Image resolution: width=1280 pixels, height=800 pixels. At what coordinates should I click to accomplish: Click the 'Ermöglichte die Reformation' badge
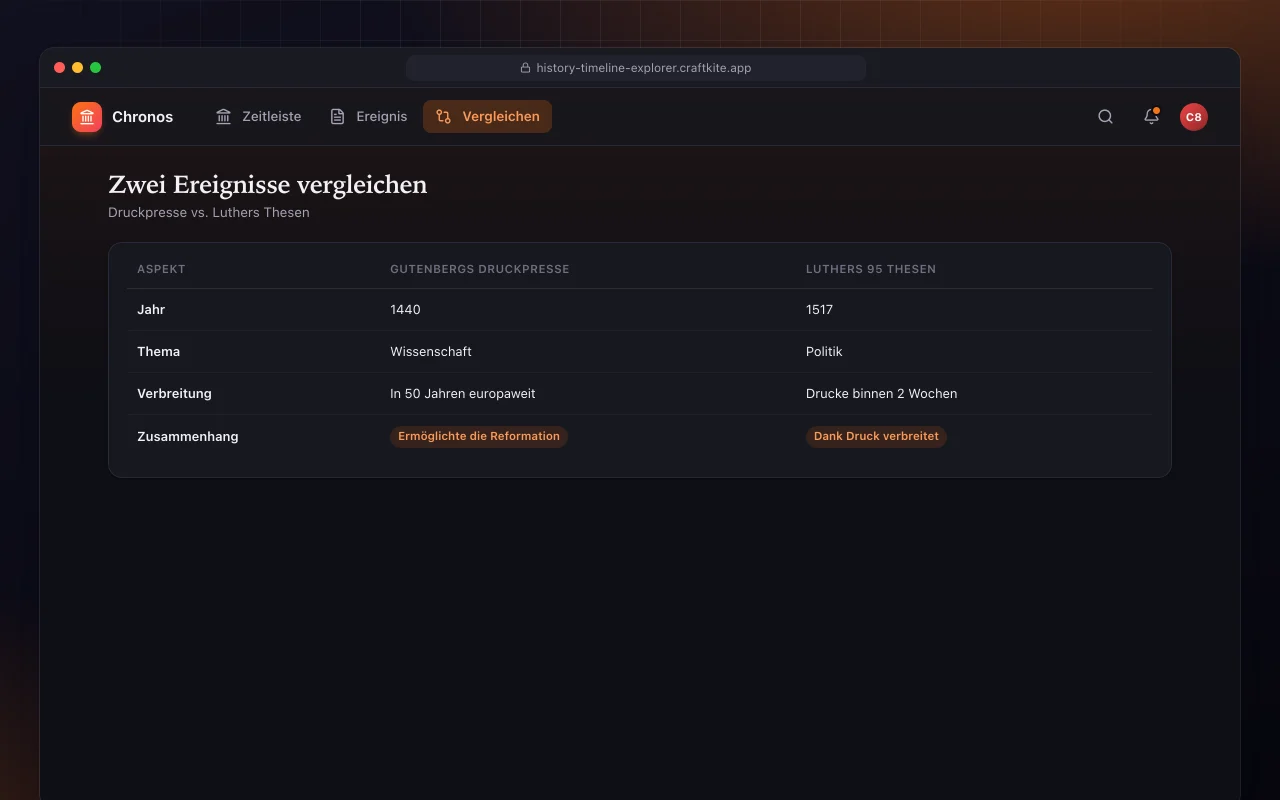click(x=479, y=436)
